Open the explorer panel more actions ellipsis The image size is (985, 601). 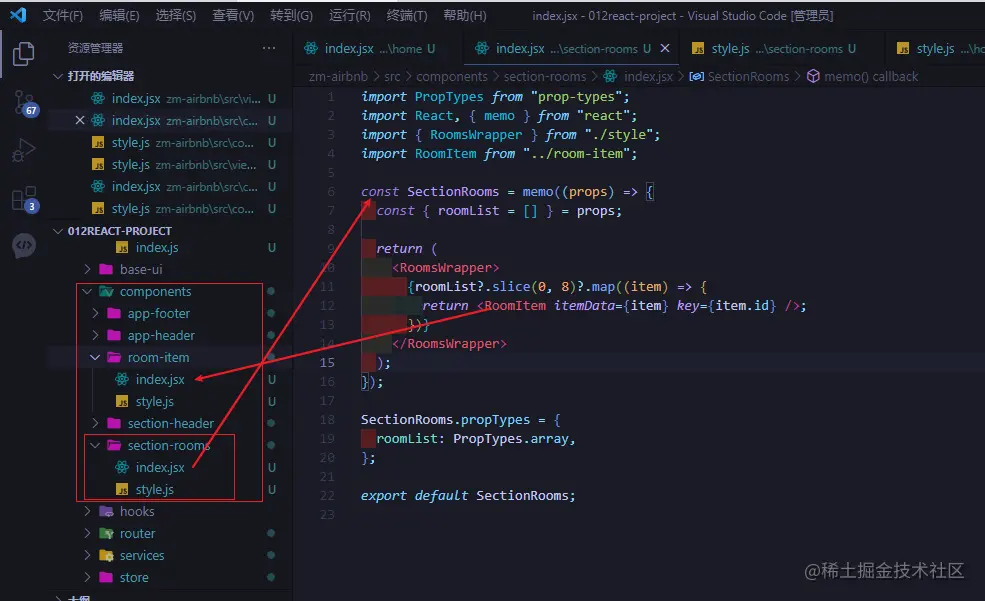tap(269, 48)
